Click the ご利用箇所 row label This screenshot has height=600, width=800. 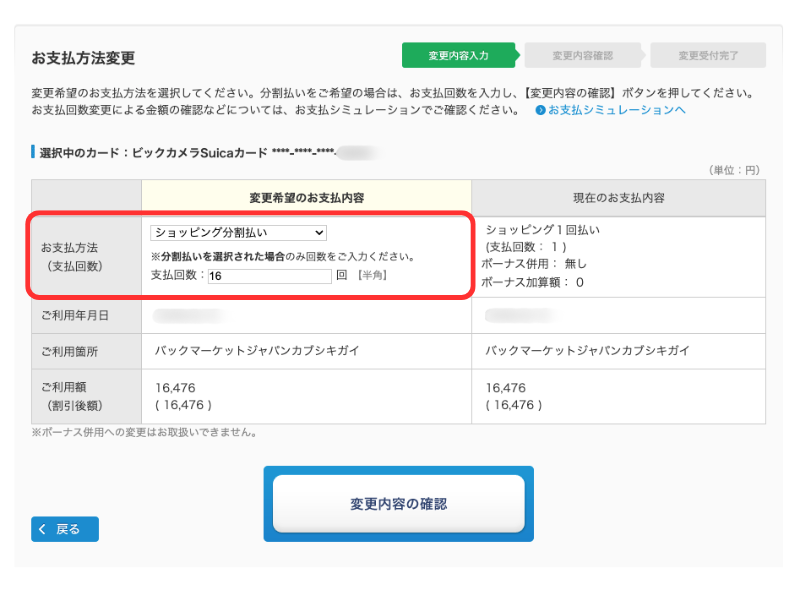pos(69,351)
